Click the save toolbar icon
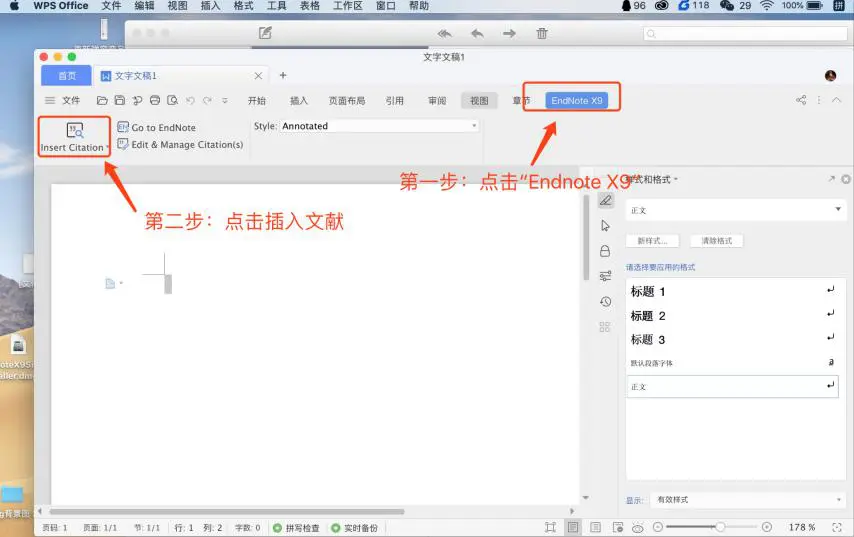Screen dimensions: 854x537 click(x=120, y=100)
